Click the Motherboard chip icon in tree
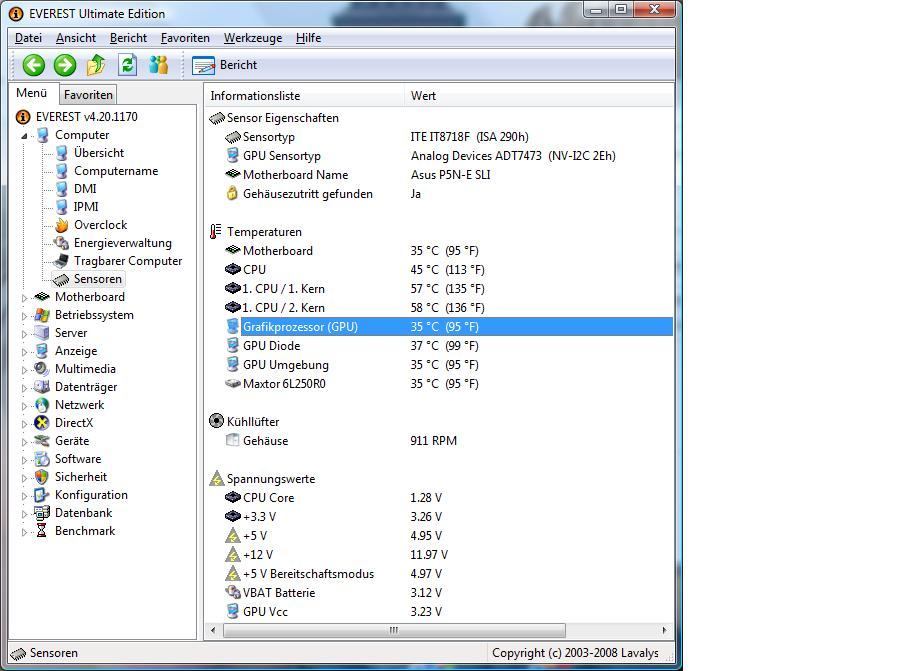This screenshot has height=671, width=911. tap(42, 297)
